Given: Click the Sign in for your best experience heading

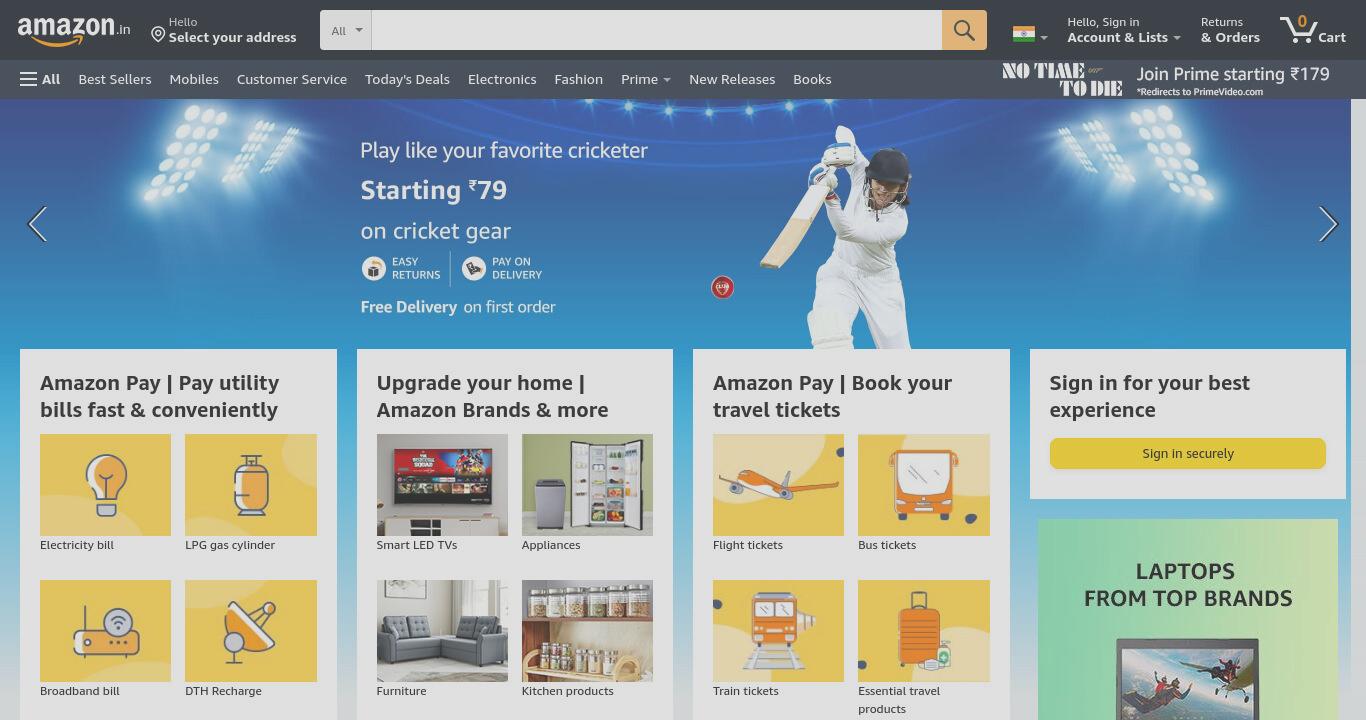Looking at the screenshot, I should (x=1150, y=396).
